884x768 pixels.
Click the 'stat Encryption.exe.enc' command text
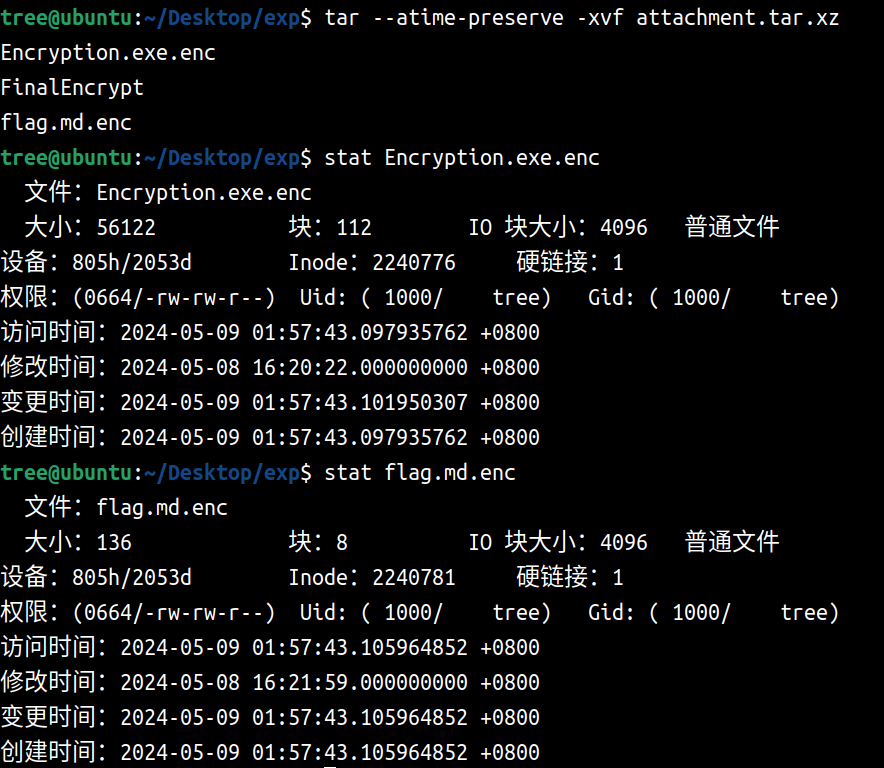coord(462,158)
